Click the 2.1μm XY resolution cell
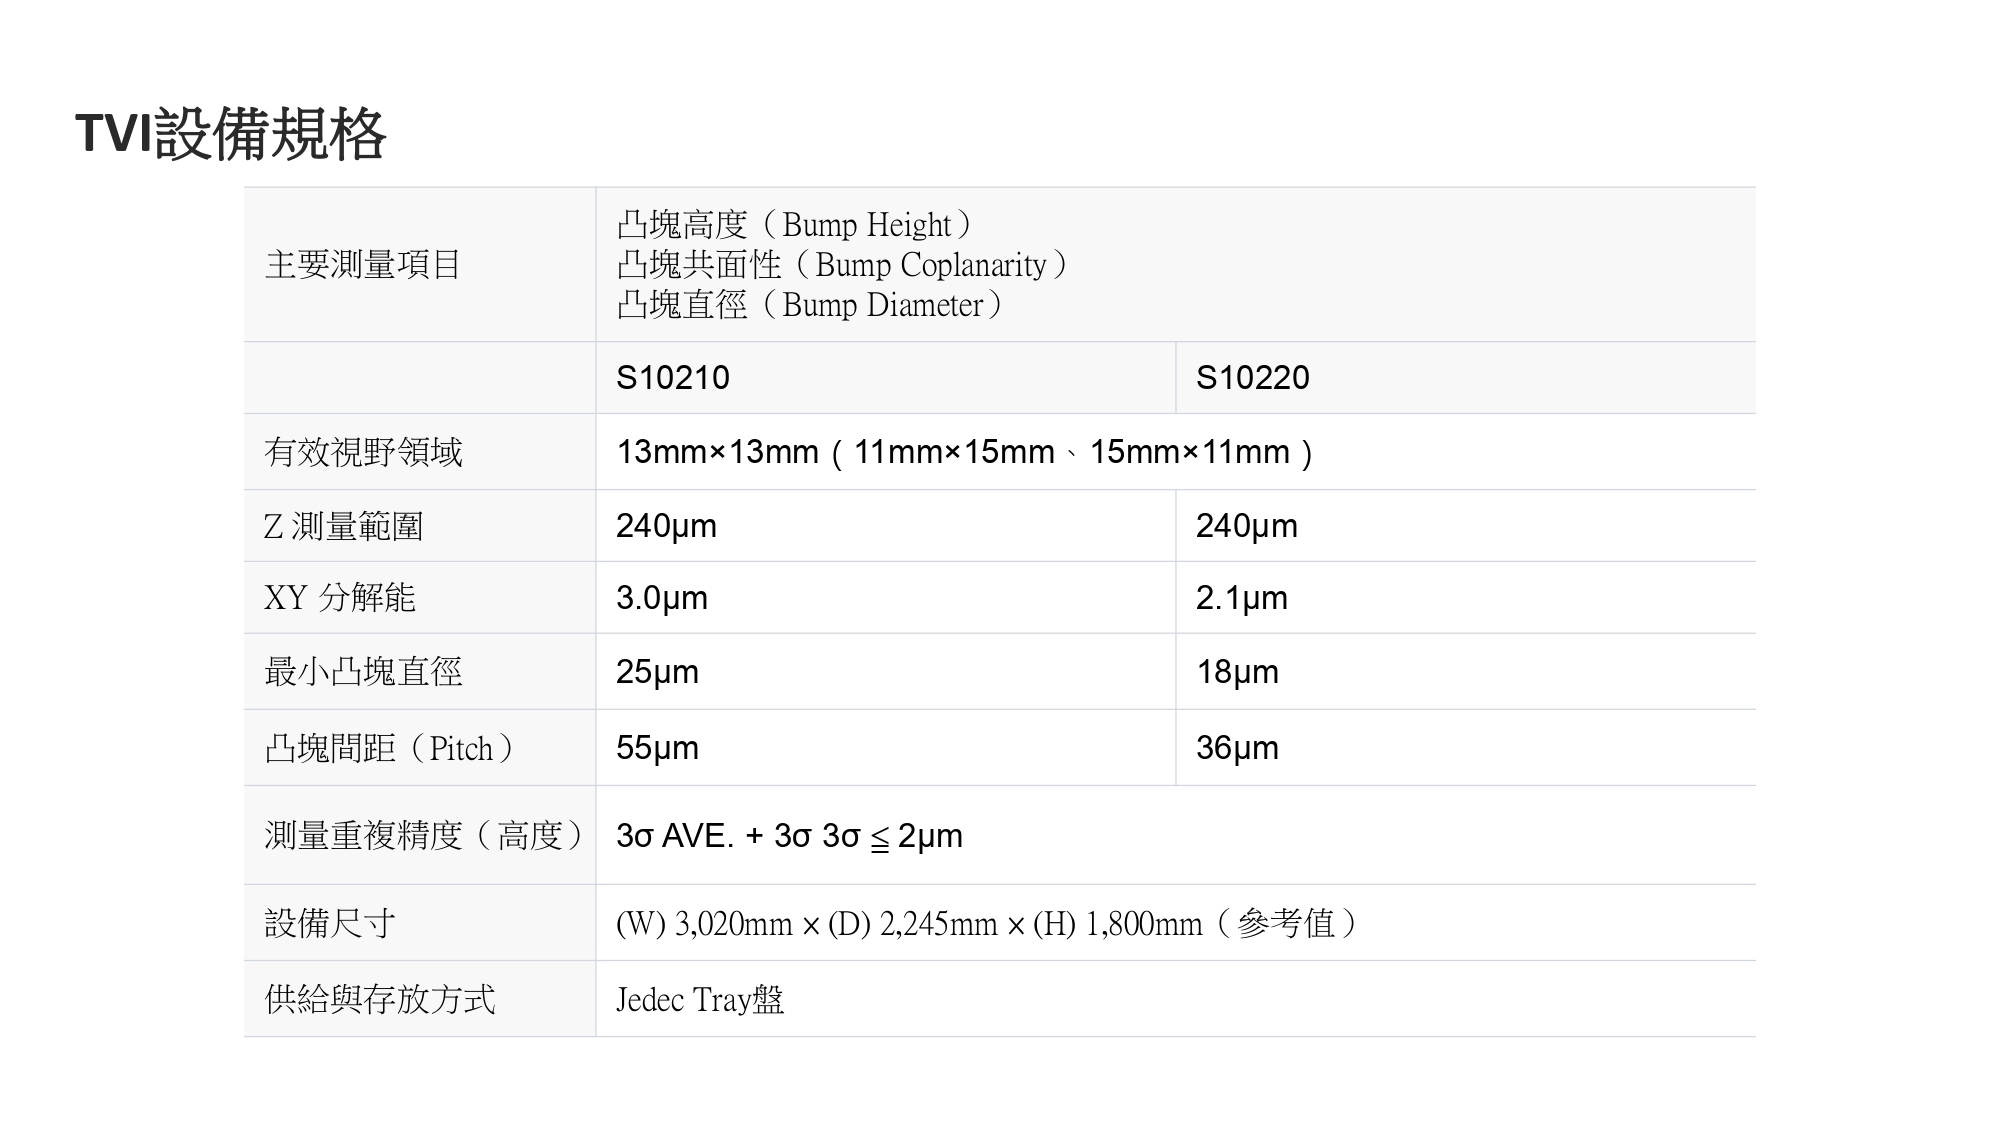The height and width of the screenshot is (1125, 2000). 1241,598
